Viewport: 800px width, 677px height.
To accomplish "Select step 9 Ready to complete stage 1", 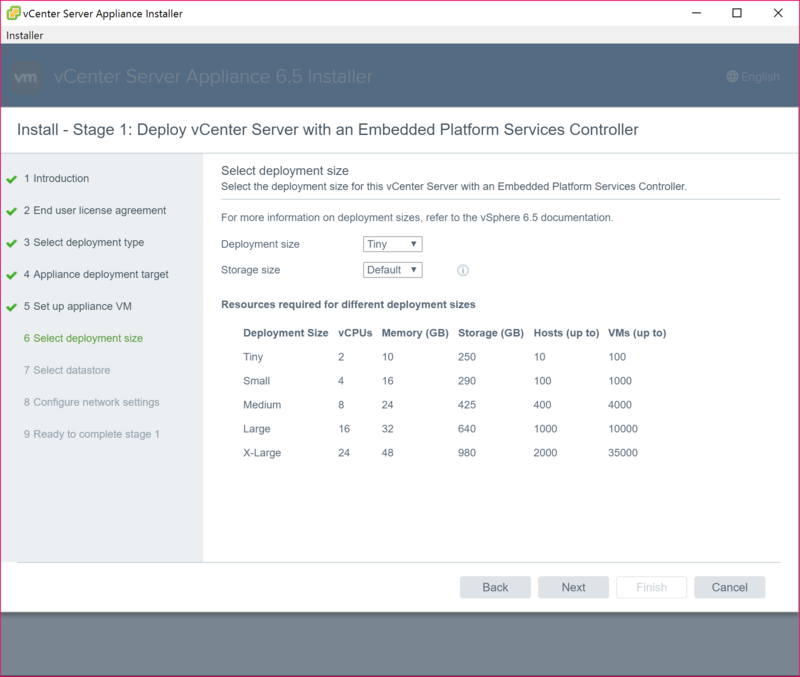I will pyautogui.click(x=92, y=434).
